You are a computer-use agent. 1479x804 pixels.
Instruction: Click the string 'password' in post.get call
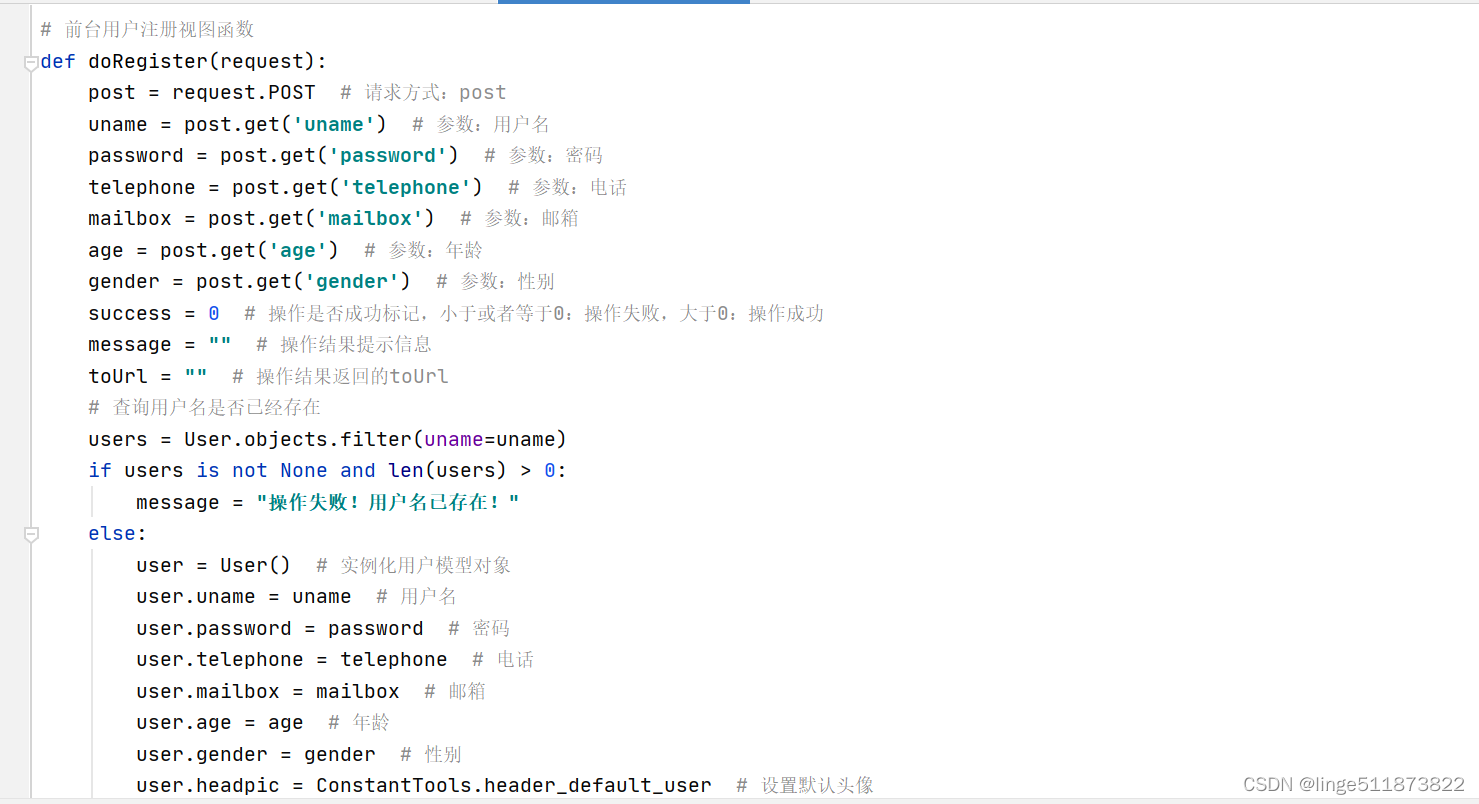click(388, 155)
